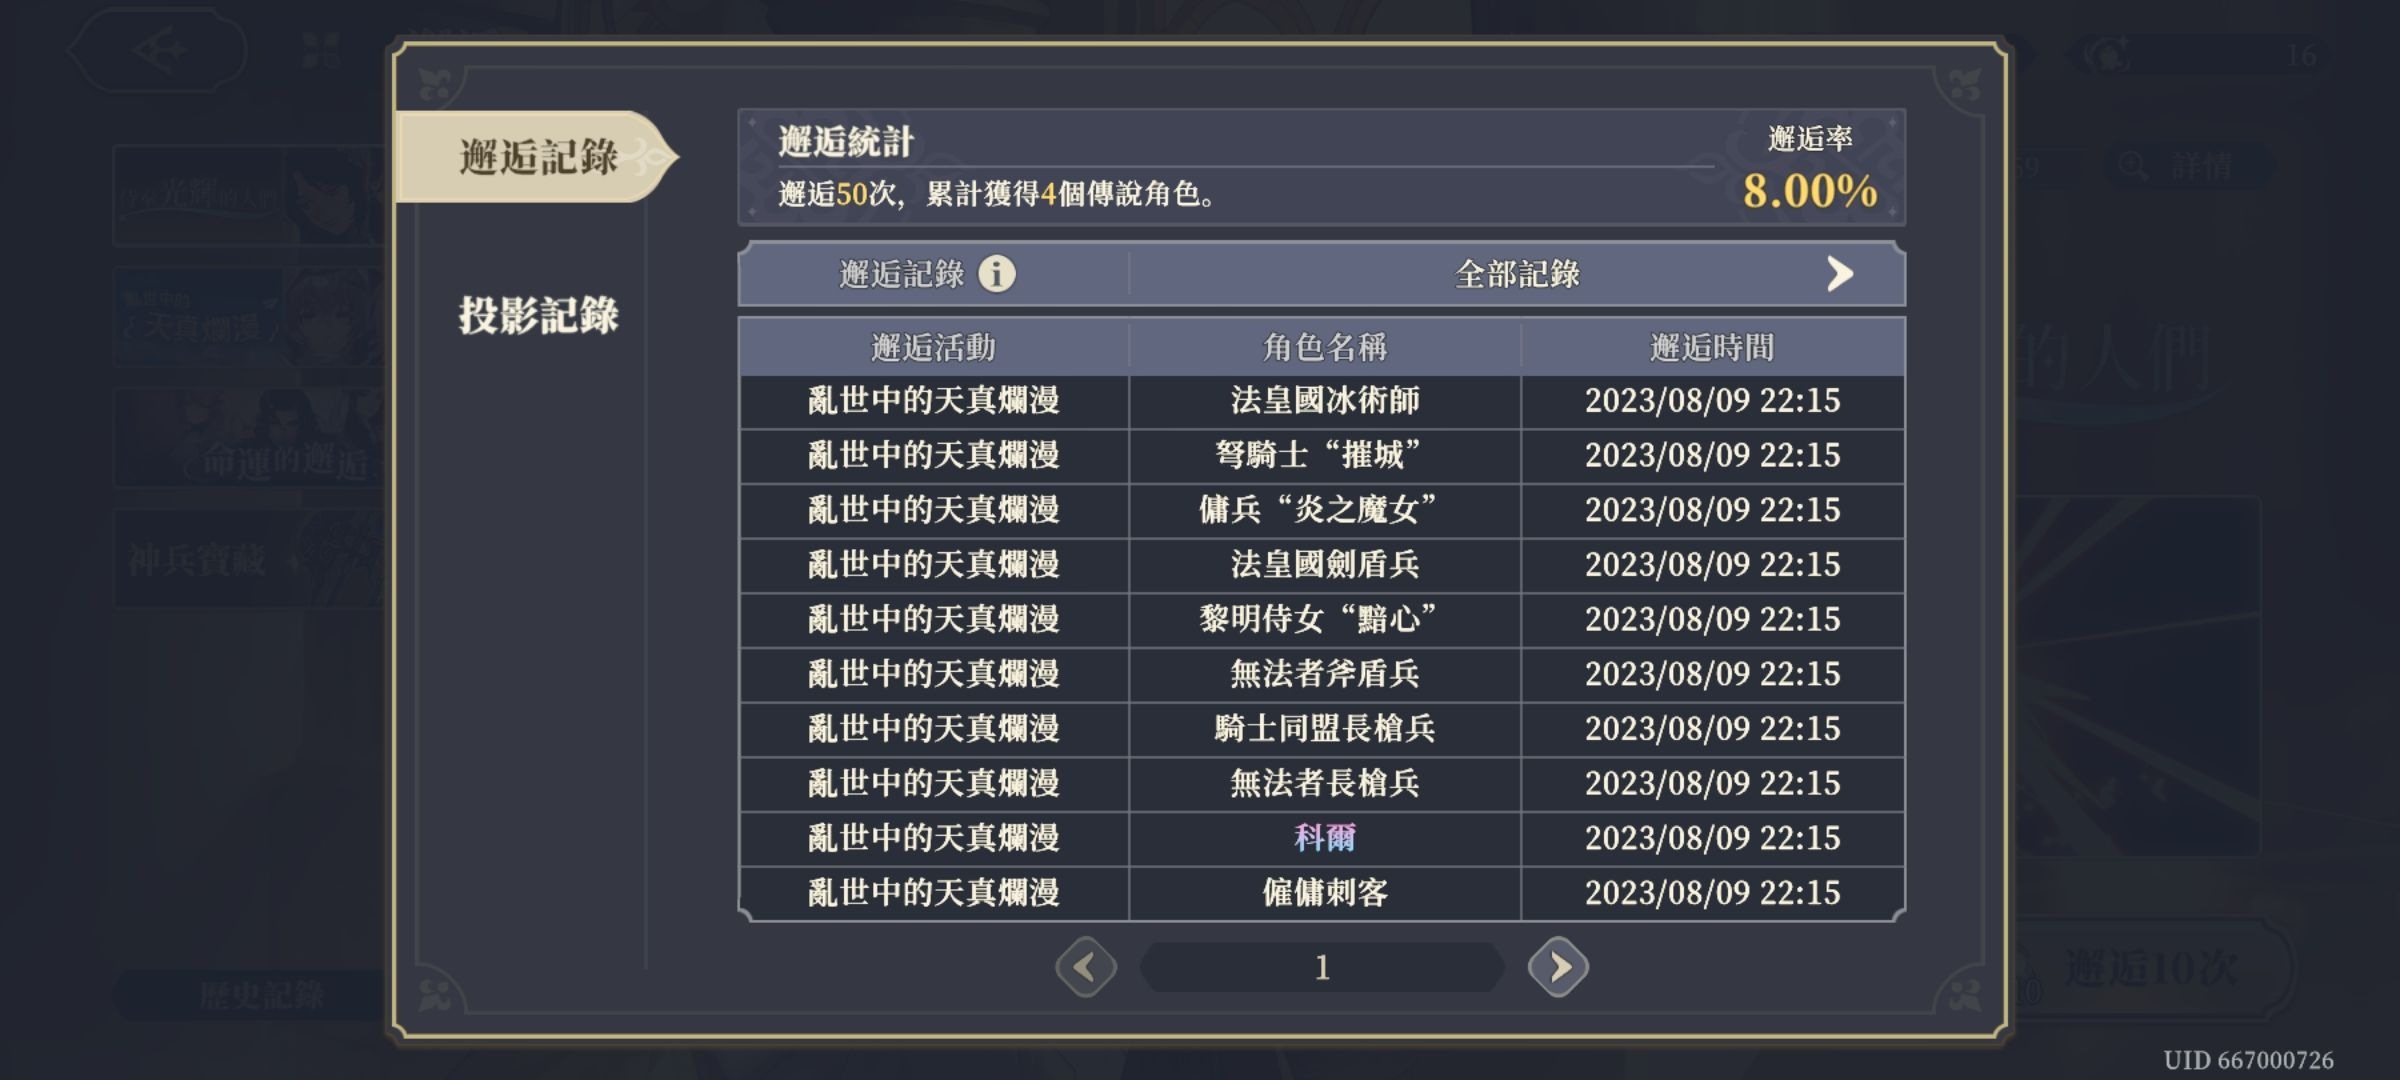This screenshot has height=1080, width=2400.
Task: Click the 8.00% 邂逅率 statistic
Action: coord(1810,191)
